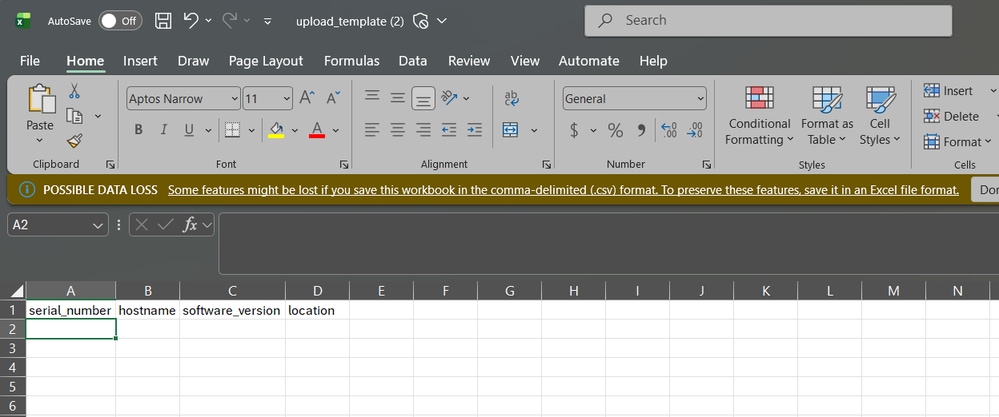Click Increase Decimal icon
Screen dimensions: 999x417
coord(669,130)
